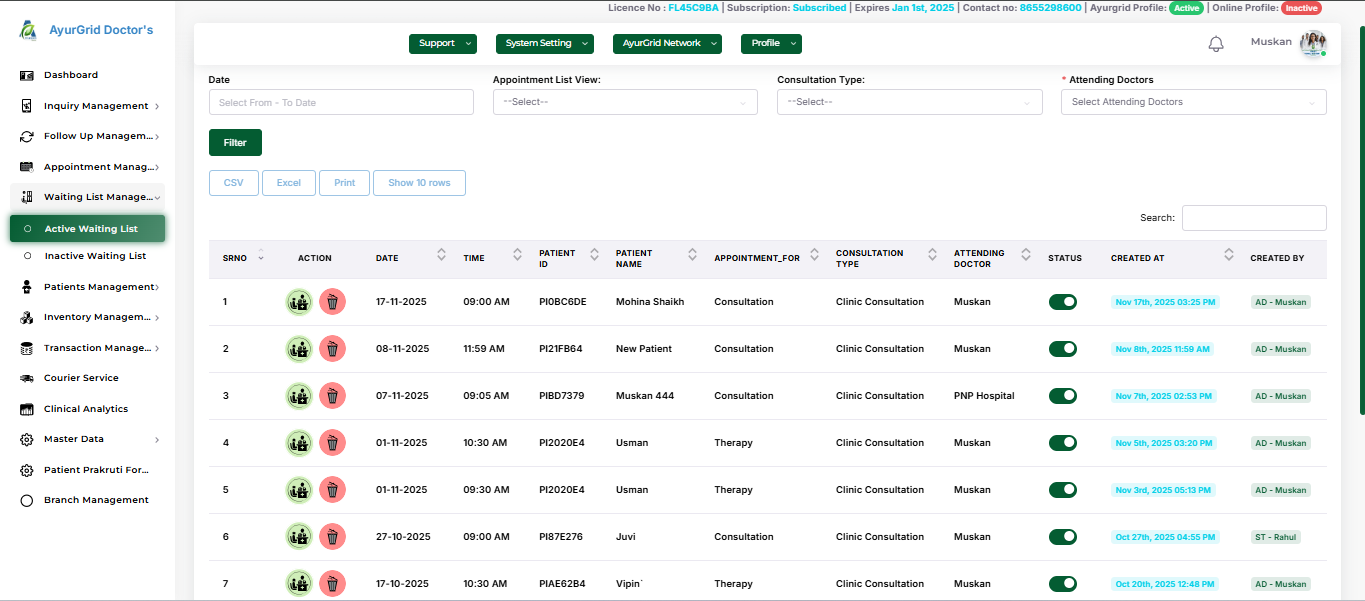Screen dimensions: 1365x601
Task: Click the notification bell icon
Action: pos(1216,44)
